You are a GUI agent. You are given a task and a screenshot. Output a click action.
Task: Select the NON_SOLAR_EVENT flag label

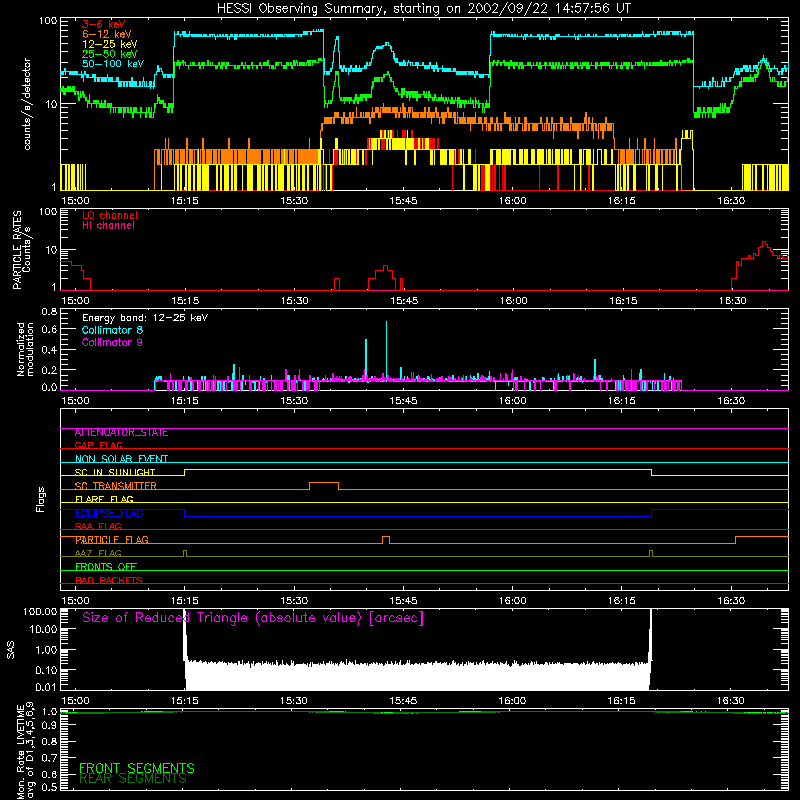click(x=121, y=459)
